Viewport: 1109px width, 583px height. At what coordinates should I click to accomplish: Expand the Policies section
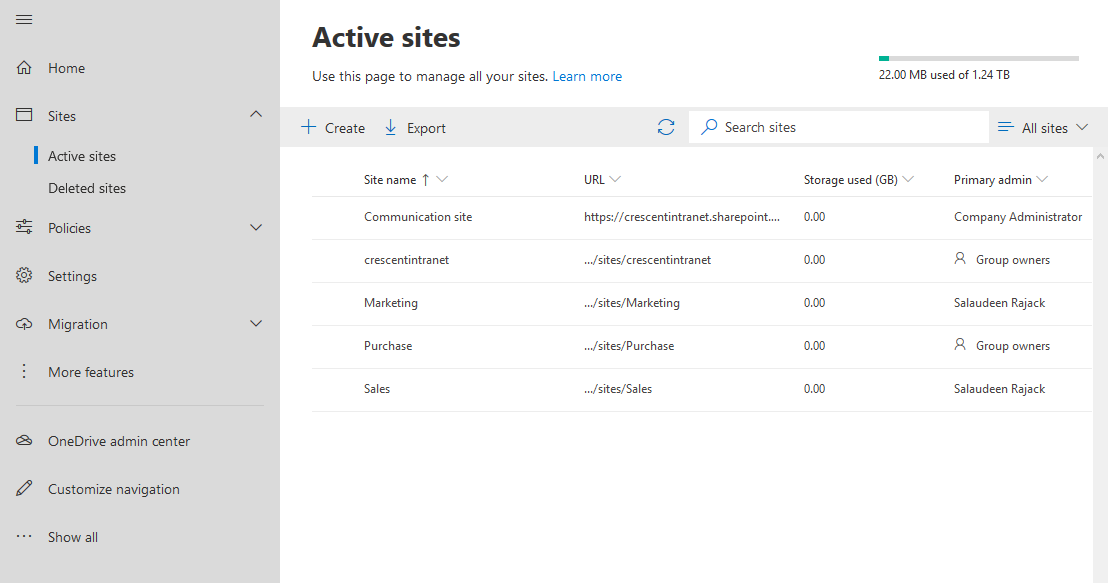[256, 227]
